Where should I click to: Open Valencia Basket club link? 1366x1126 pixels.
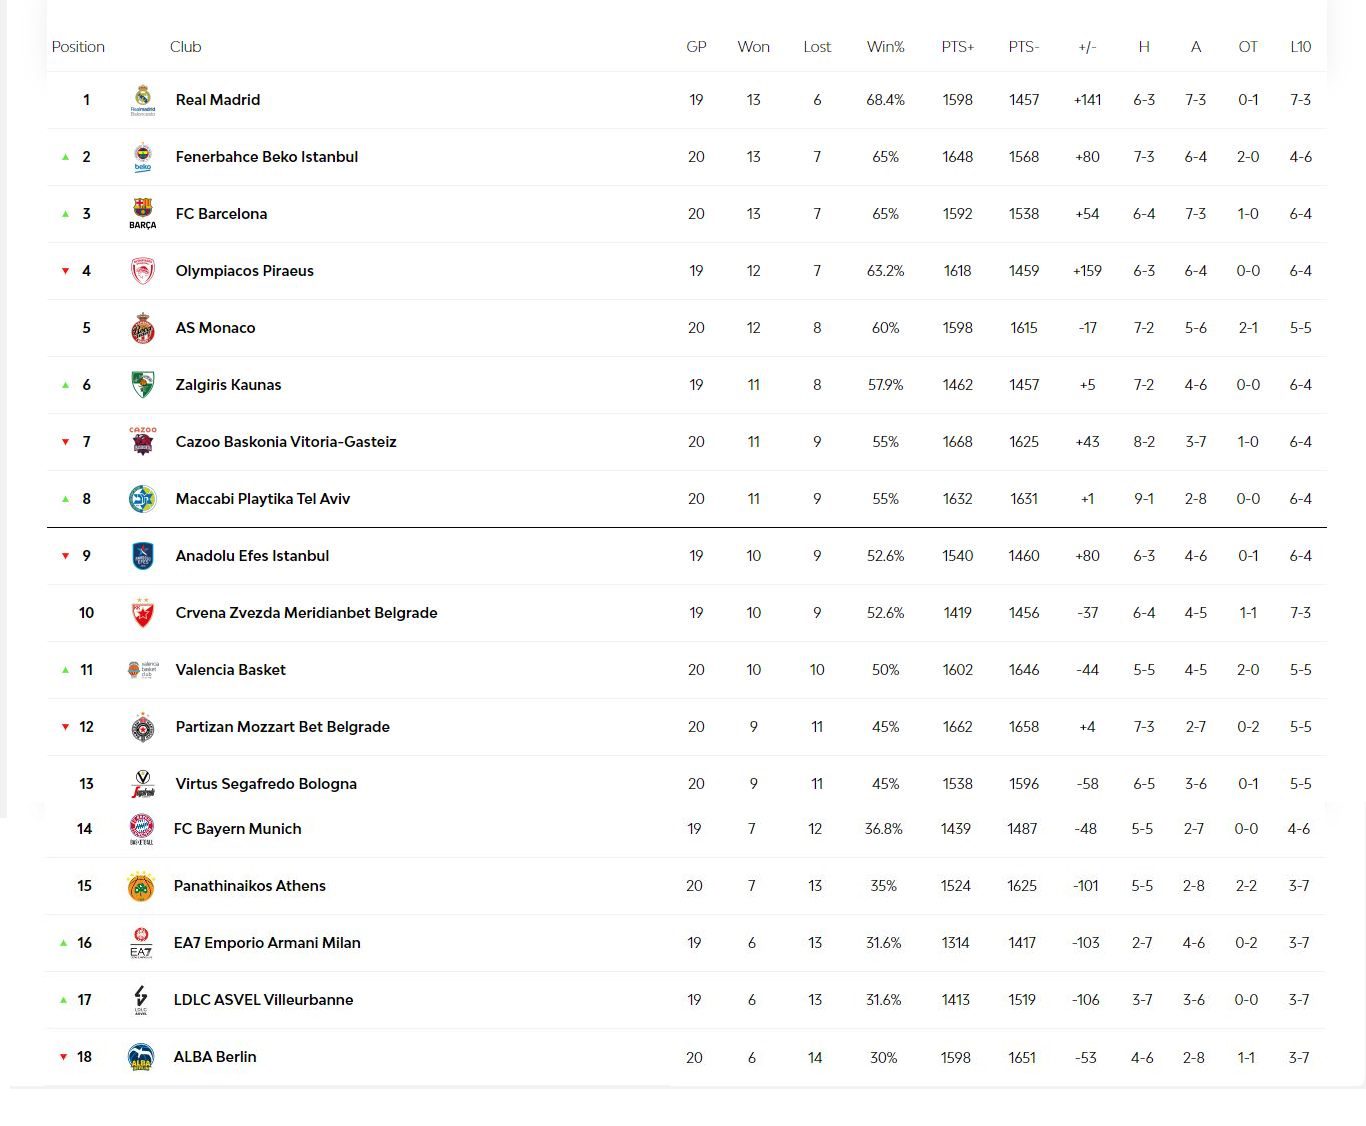click(230, 670)
